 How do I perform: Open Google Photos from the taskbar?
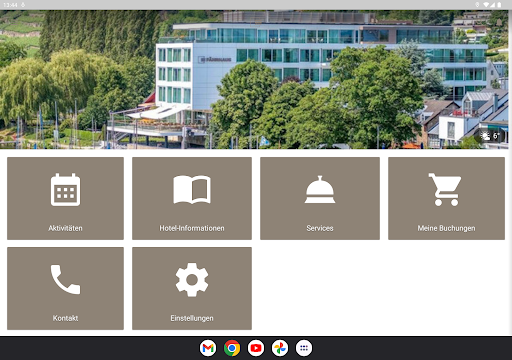pyautogui.click(x=280, y=348)
